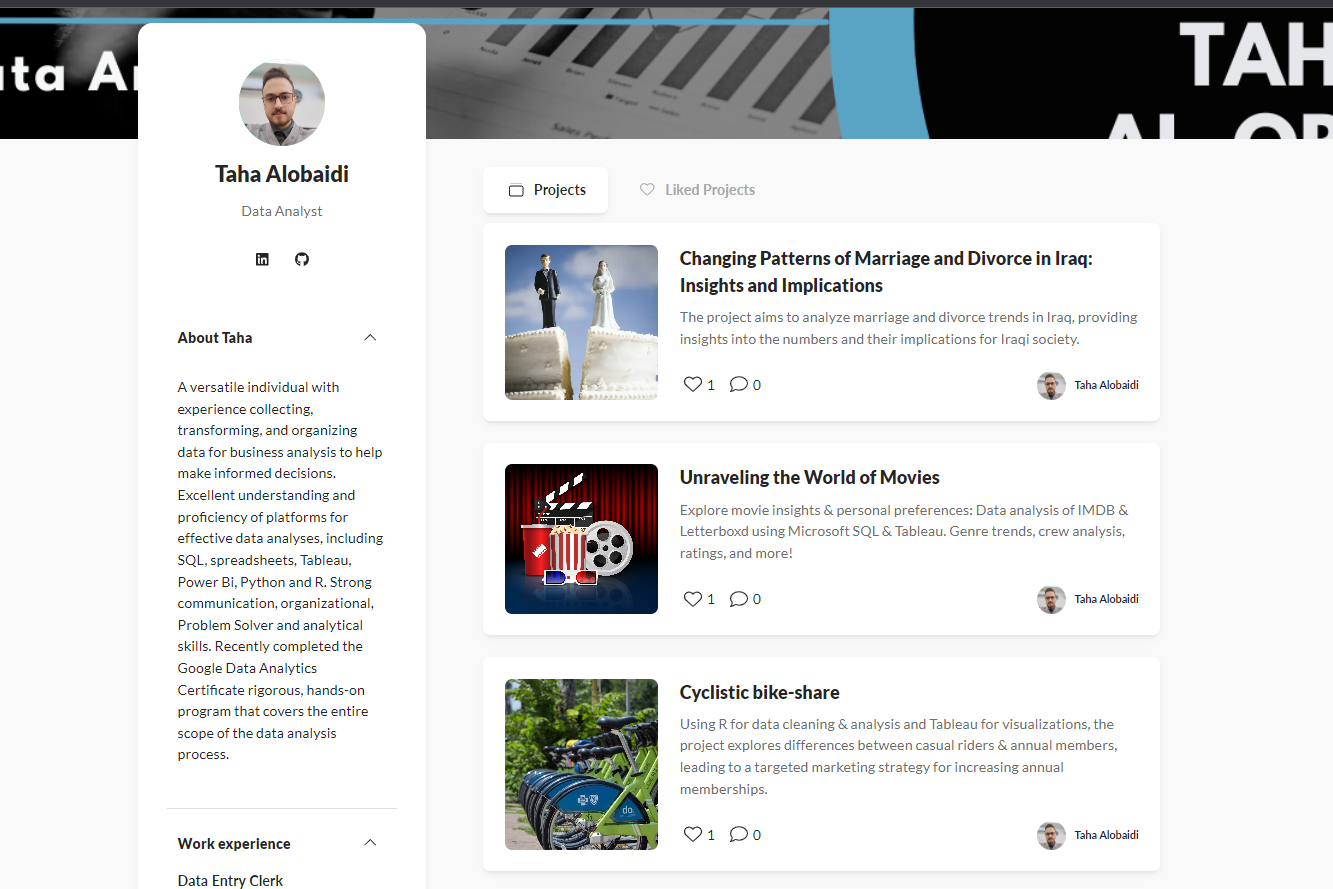Like the Cyclistic bike-share project heart
The width and height of the screenshot is (1333, 889).
click(x=692, y=834)
